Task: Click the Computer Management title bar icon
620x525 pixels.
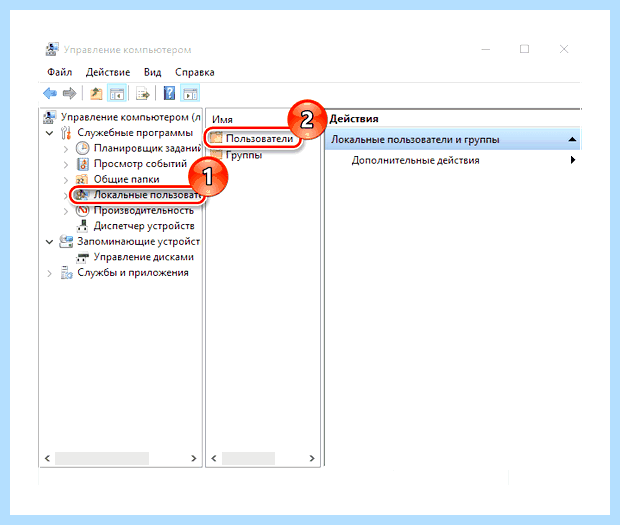Action: [52, 49]
